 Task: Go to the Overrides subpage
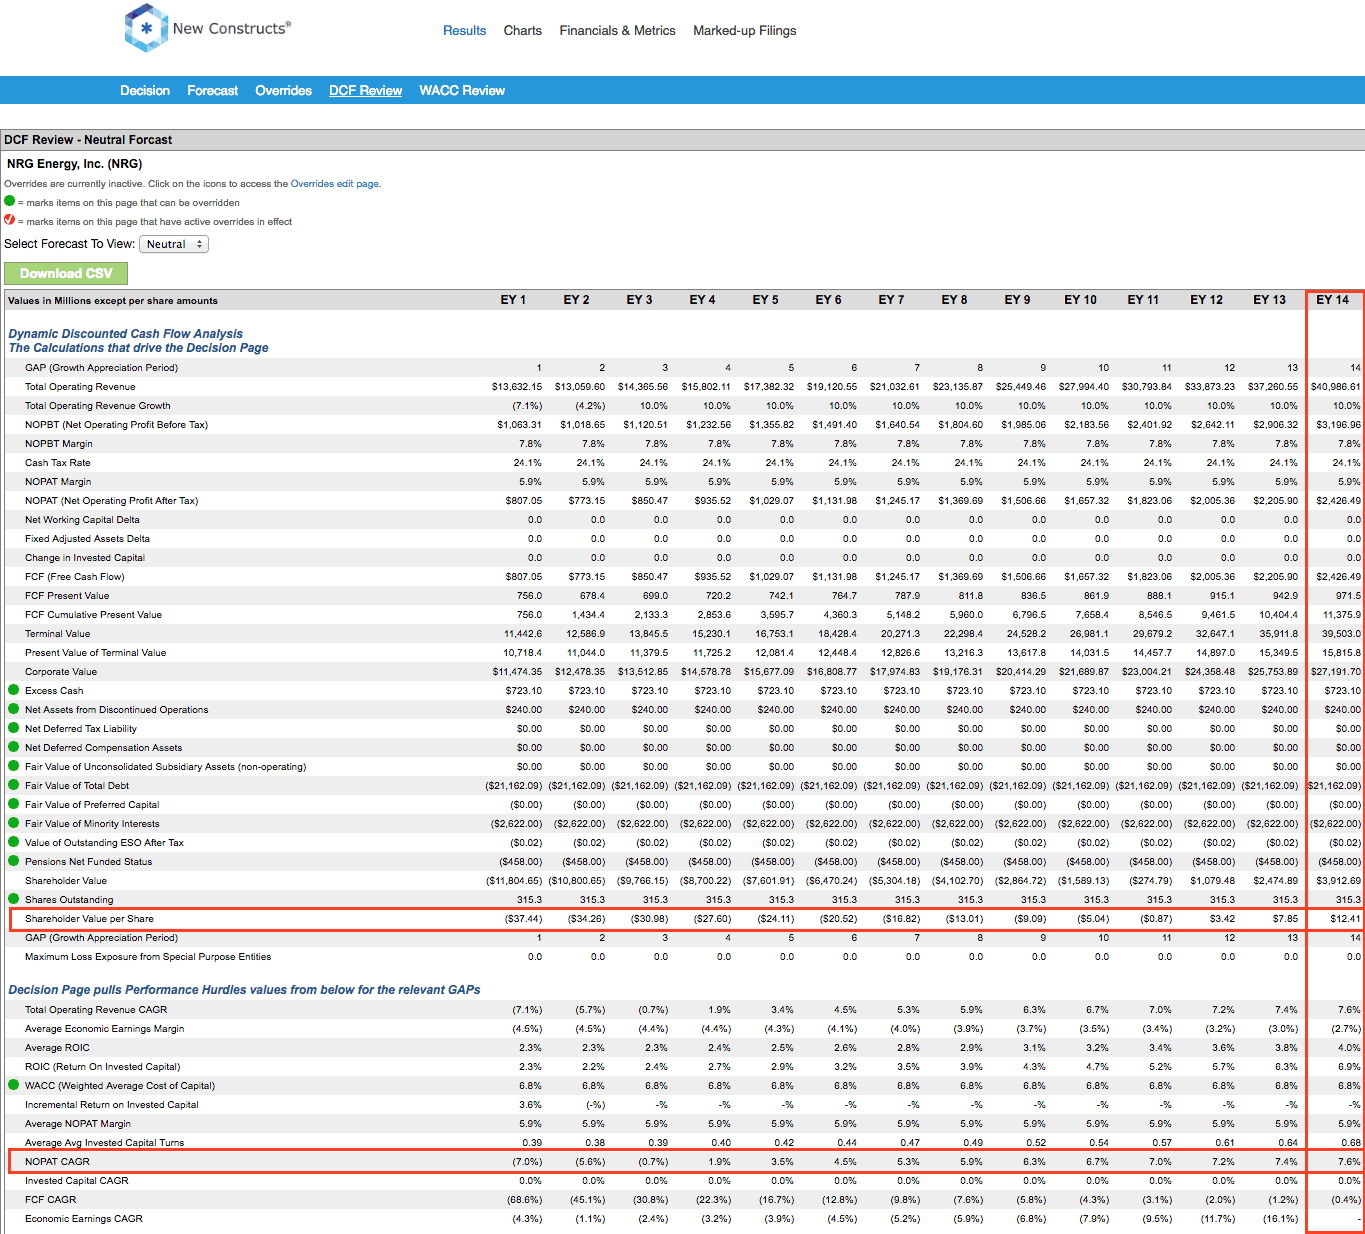[x=284, y=90]
